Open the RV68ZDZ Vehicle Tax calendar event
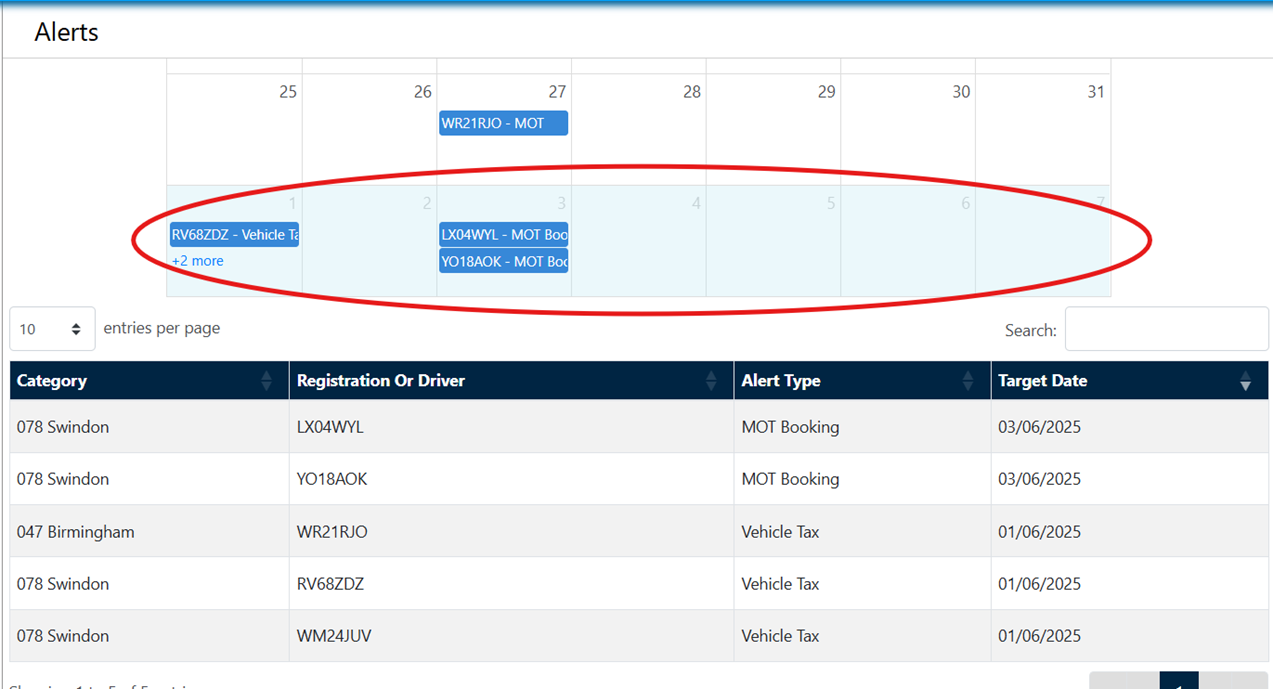 (234, 235)
